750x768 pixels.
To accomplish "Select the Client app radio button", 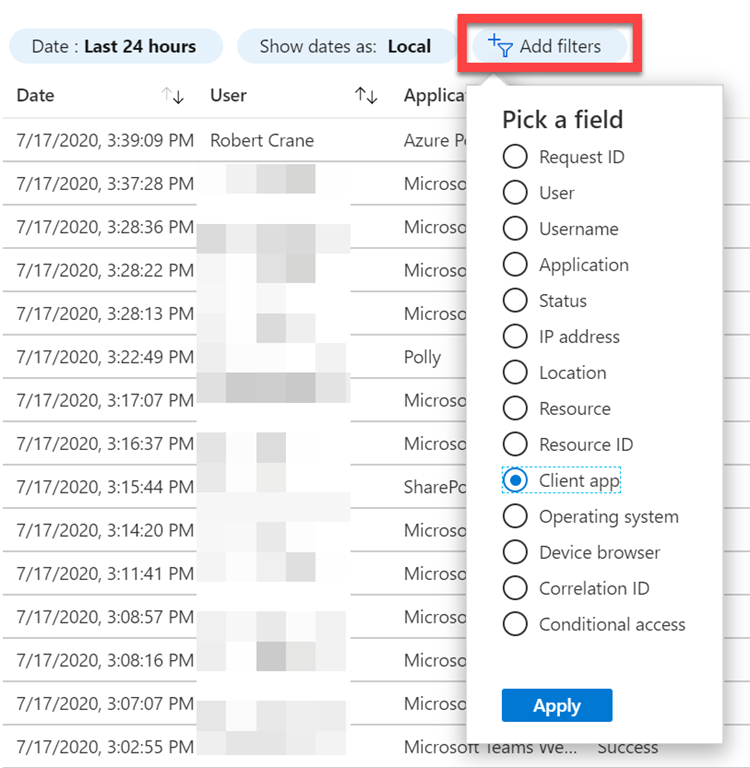I will tap(515, 481).
